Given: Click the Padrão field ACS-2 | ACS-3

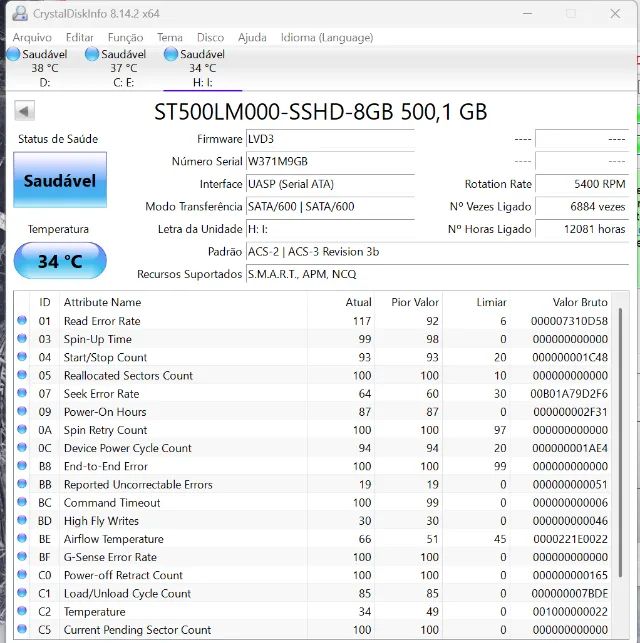Looking at the screenshot, I should pyautogui.click(x=437, y=252).
